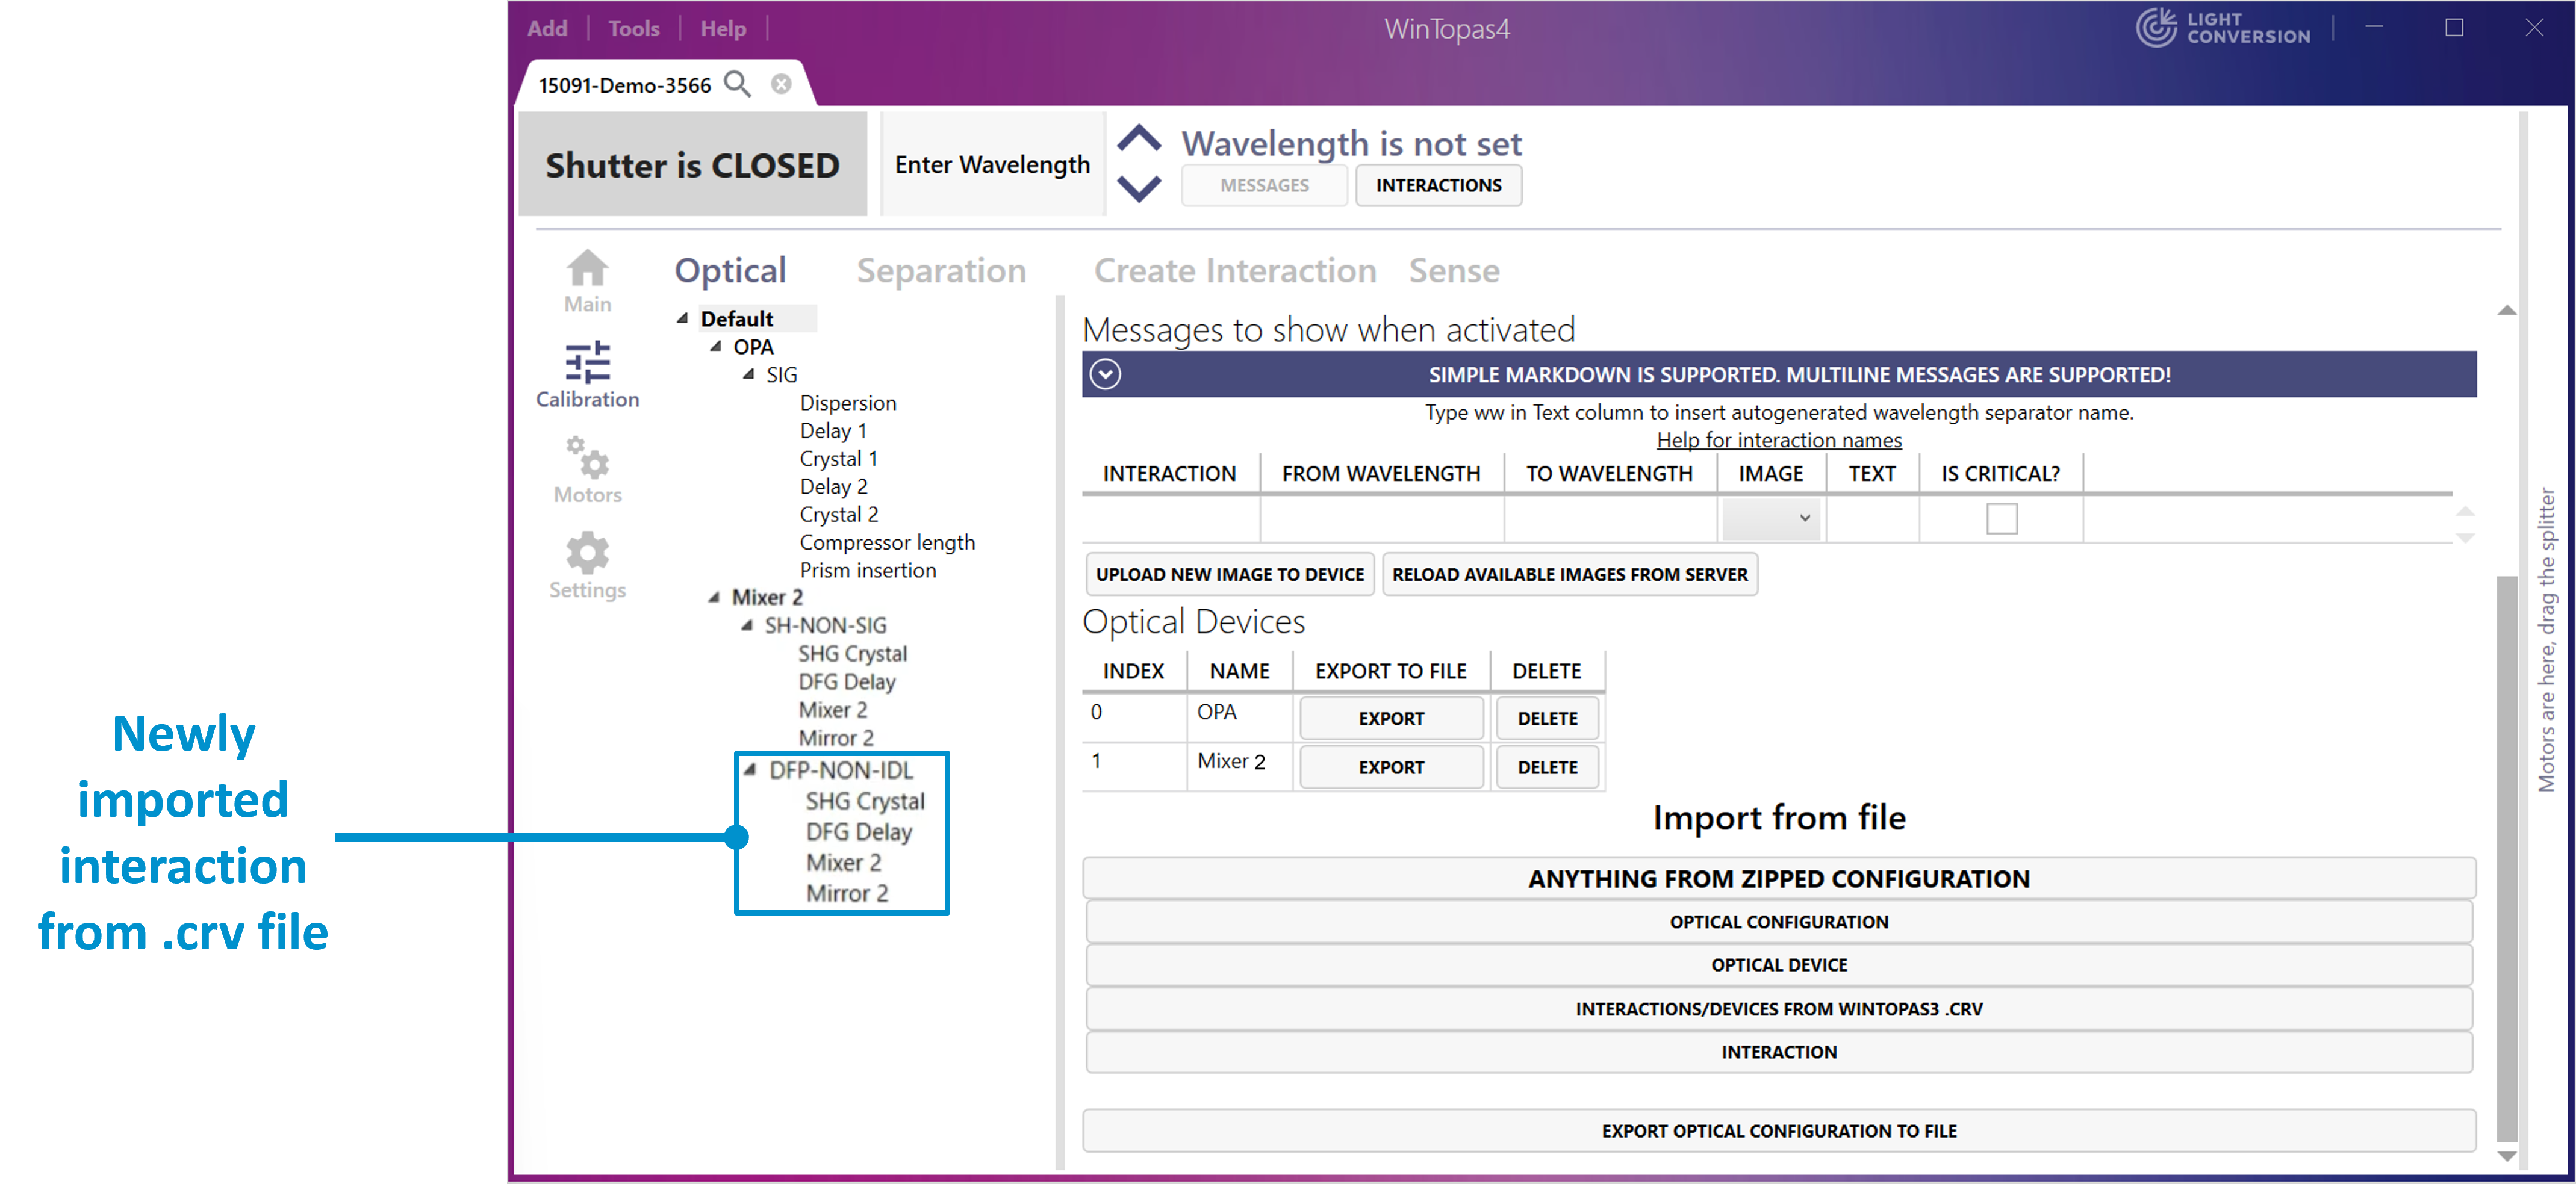Select Crystal 1 in the tree

coord(838,458)
